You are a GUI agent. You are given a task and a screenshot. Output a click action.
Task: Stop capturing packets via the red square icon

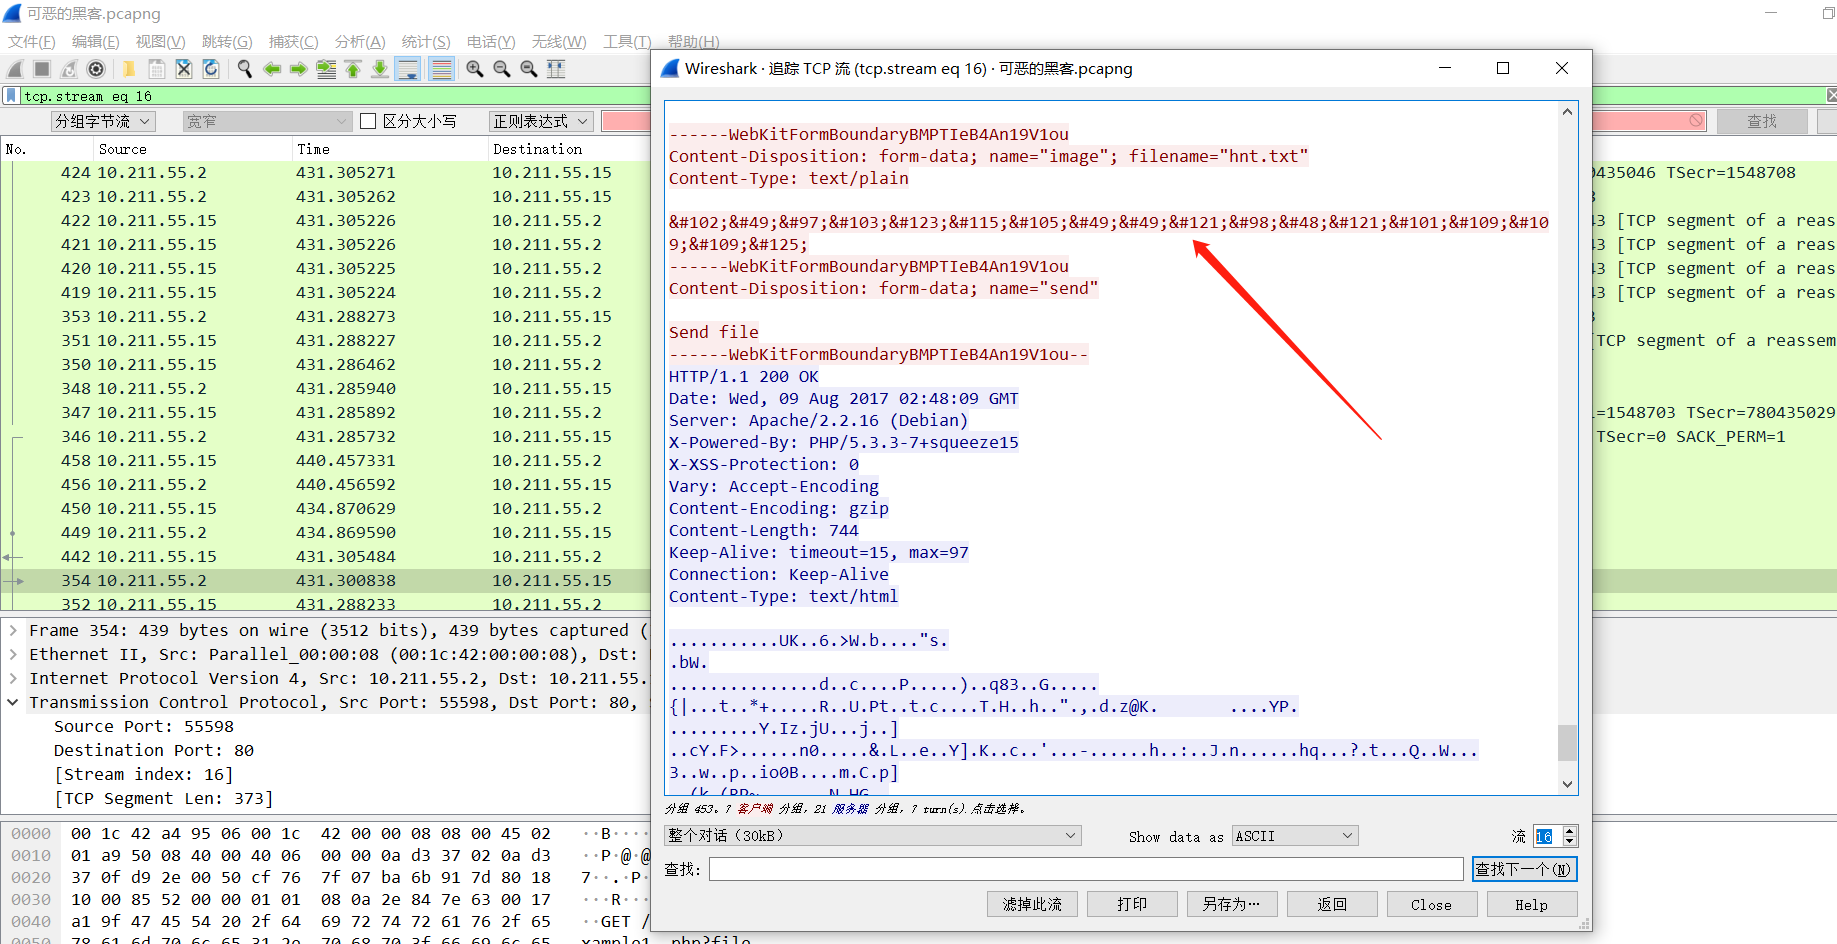pyautogui.click(x=40, y=68)
